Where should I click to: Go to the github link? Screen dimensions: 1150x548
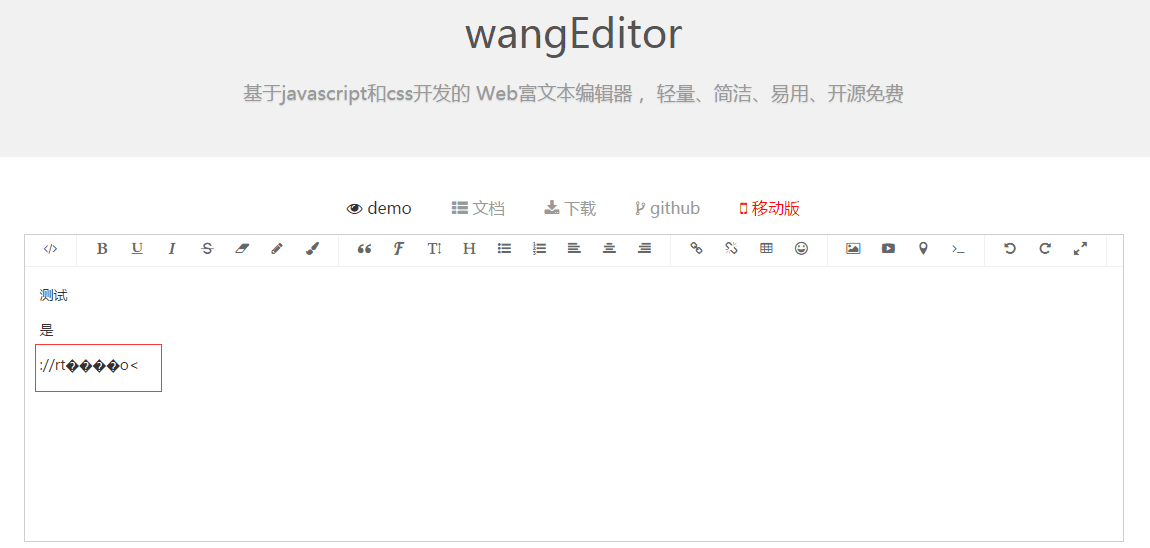click(667, 208)
